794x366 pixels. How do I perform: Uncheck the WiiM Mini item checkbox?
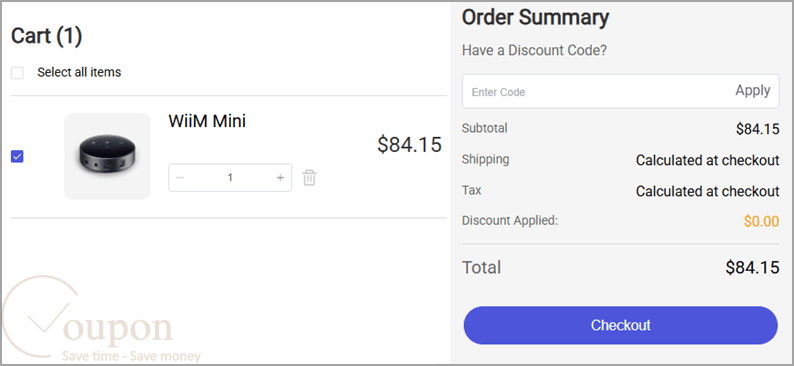17,156
